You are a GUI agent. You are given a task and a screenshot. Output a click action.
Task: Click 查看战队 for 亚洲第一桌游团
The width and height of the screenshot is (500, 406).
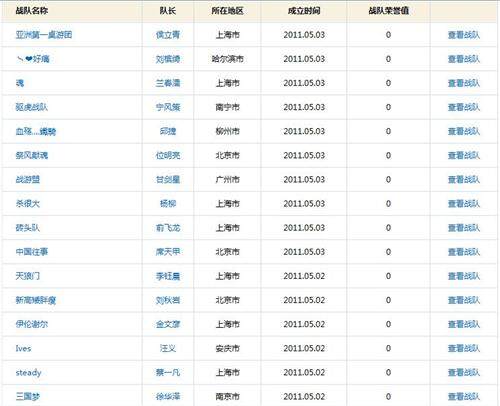tap(464, 35)
